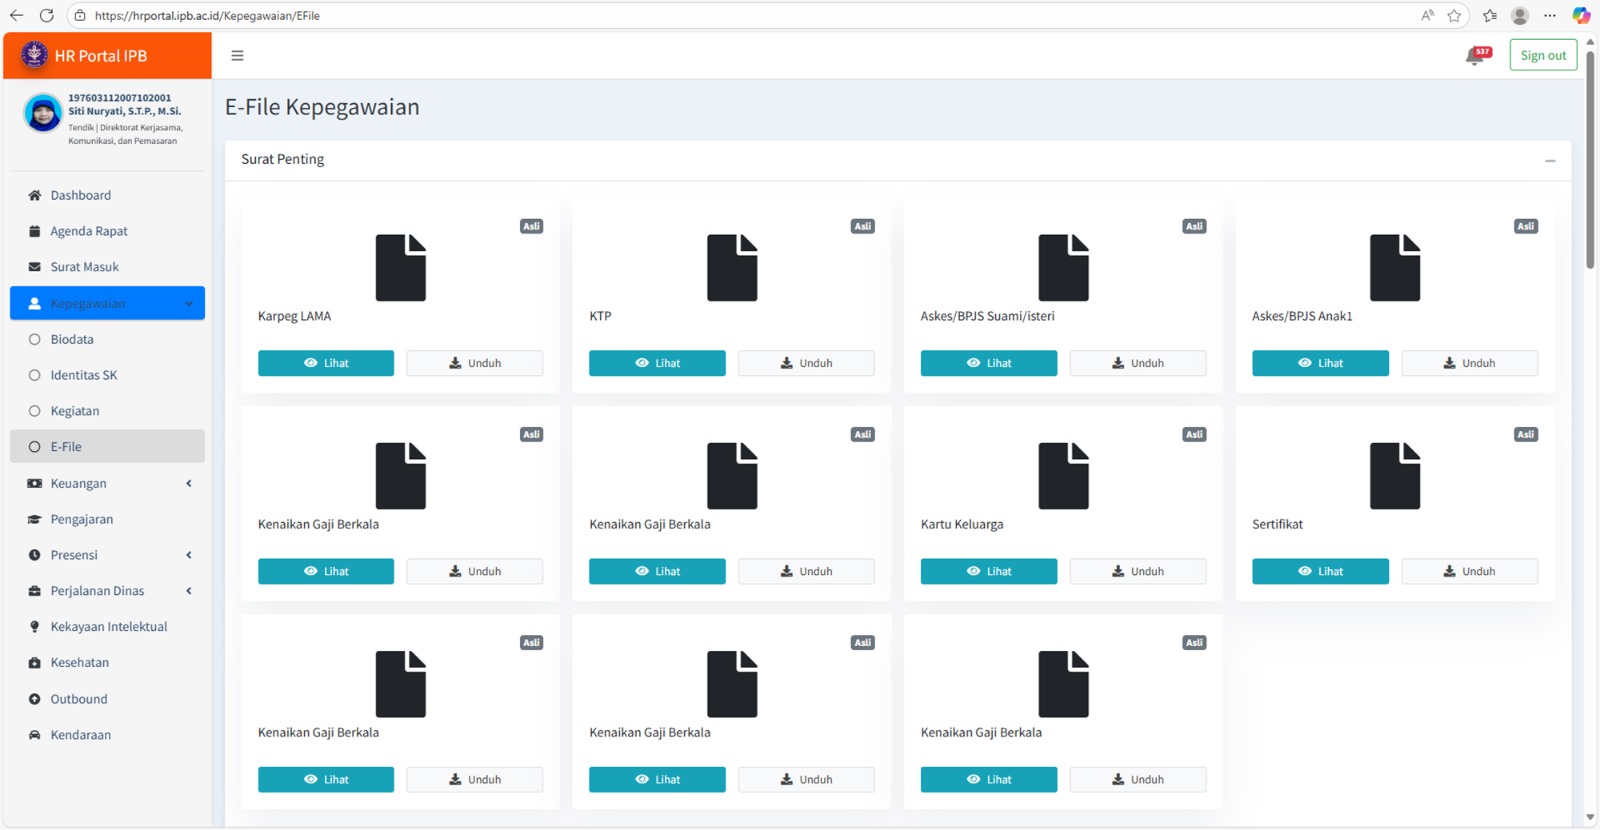
Task: Click the HR Portal IPB logo
Action: [x=35, y=55]
